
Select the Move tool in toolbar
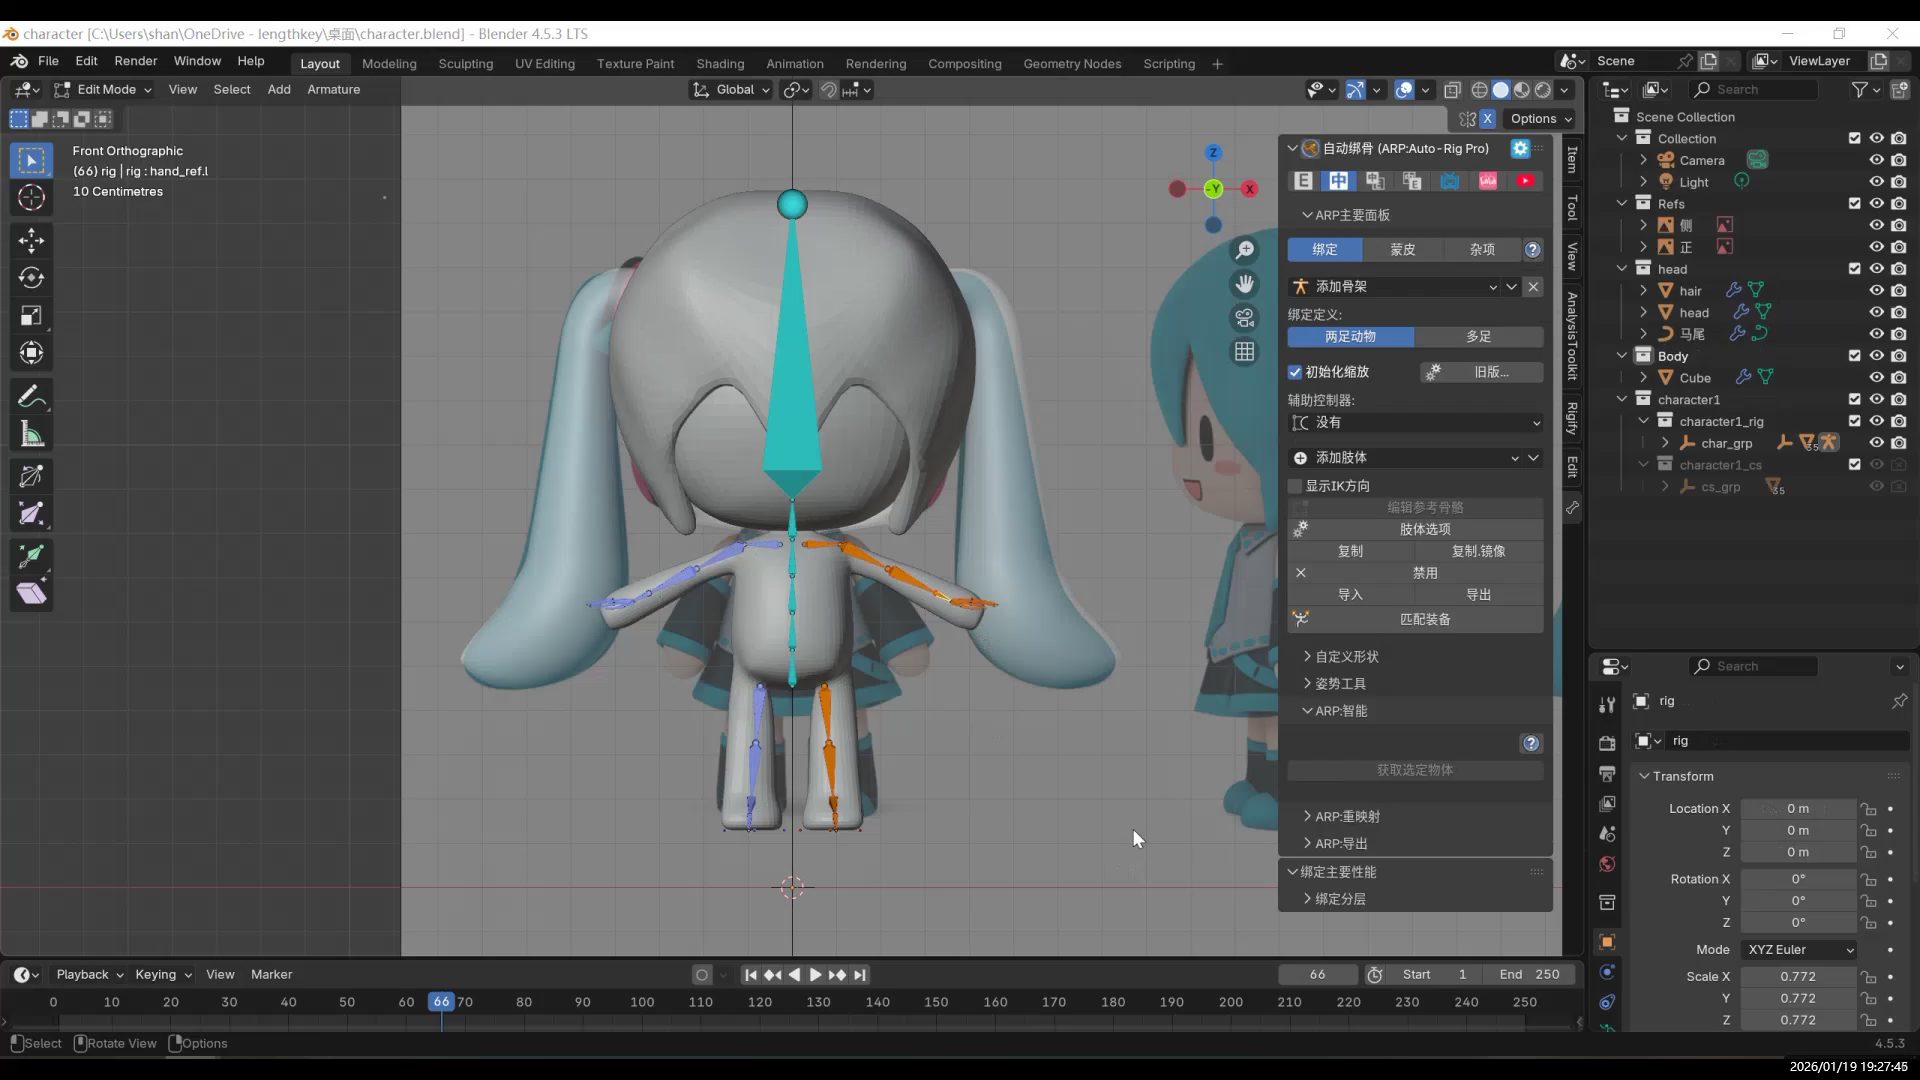[31, 240]
